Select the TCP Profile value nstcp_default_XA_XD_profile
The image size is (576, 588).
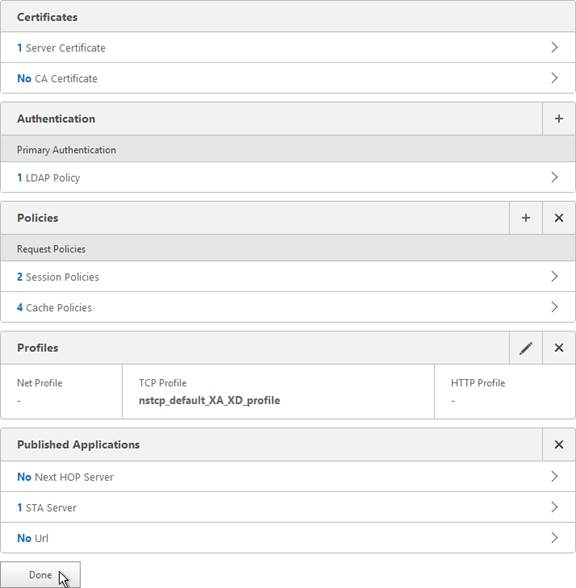tap(209, 400)
